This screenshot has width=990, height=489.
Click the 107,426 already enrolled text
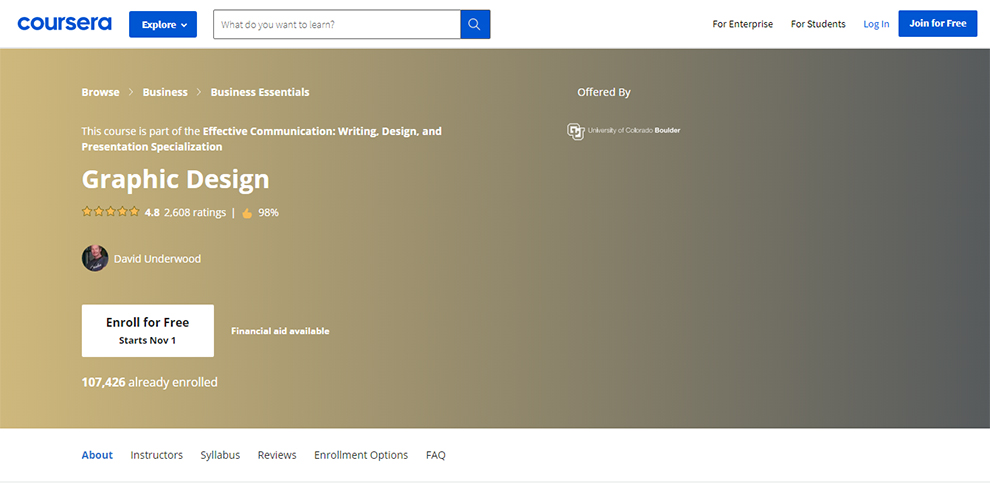150,382
